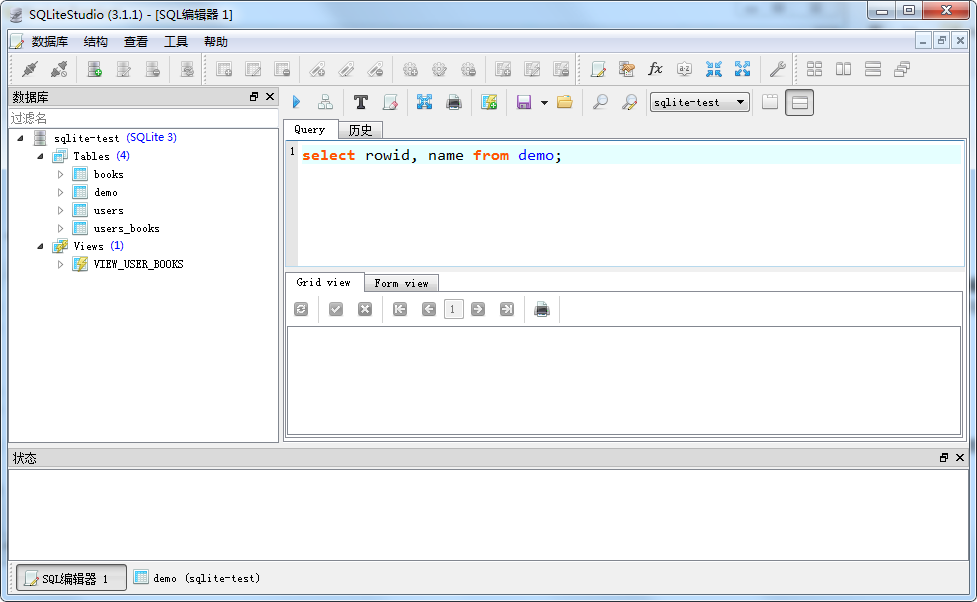
Task: Toggle results in separate tab layout
Action: [770, 102]
